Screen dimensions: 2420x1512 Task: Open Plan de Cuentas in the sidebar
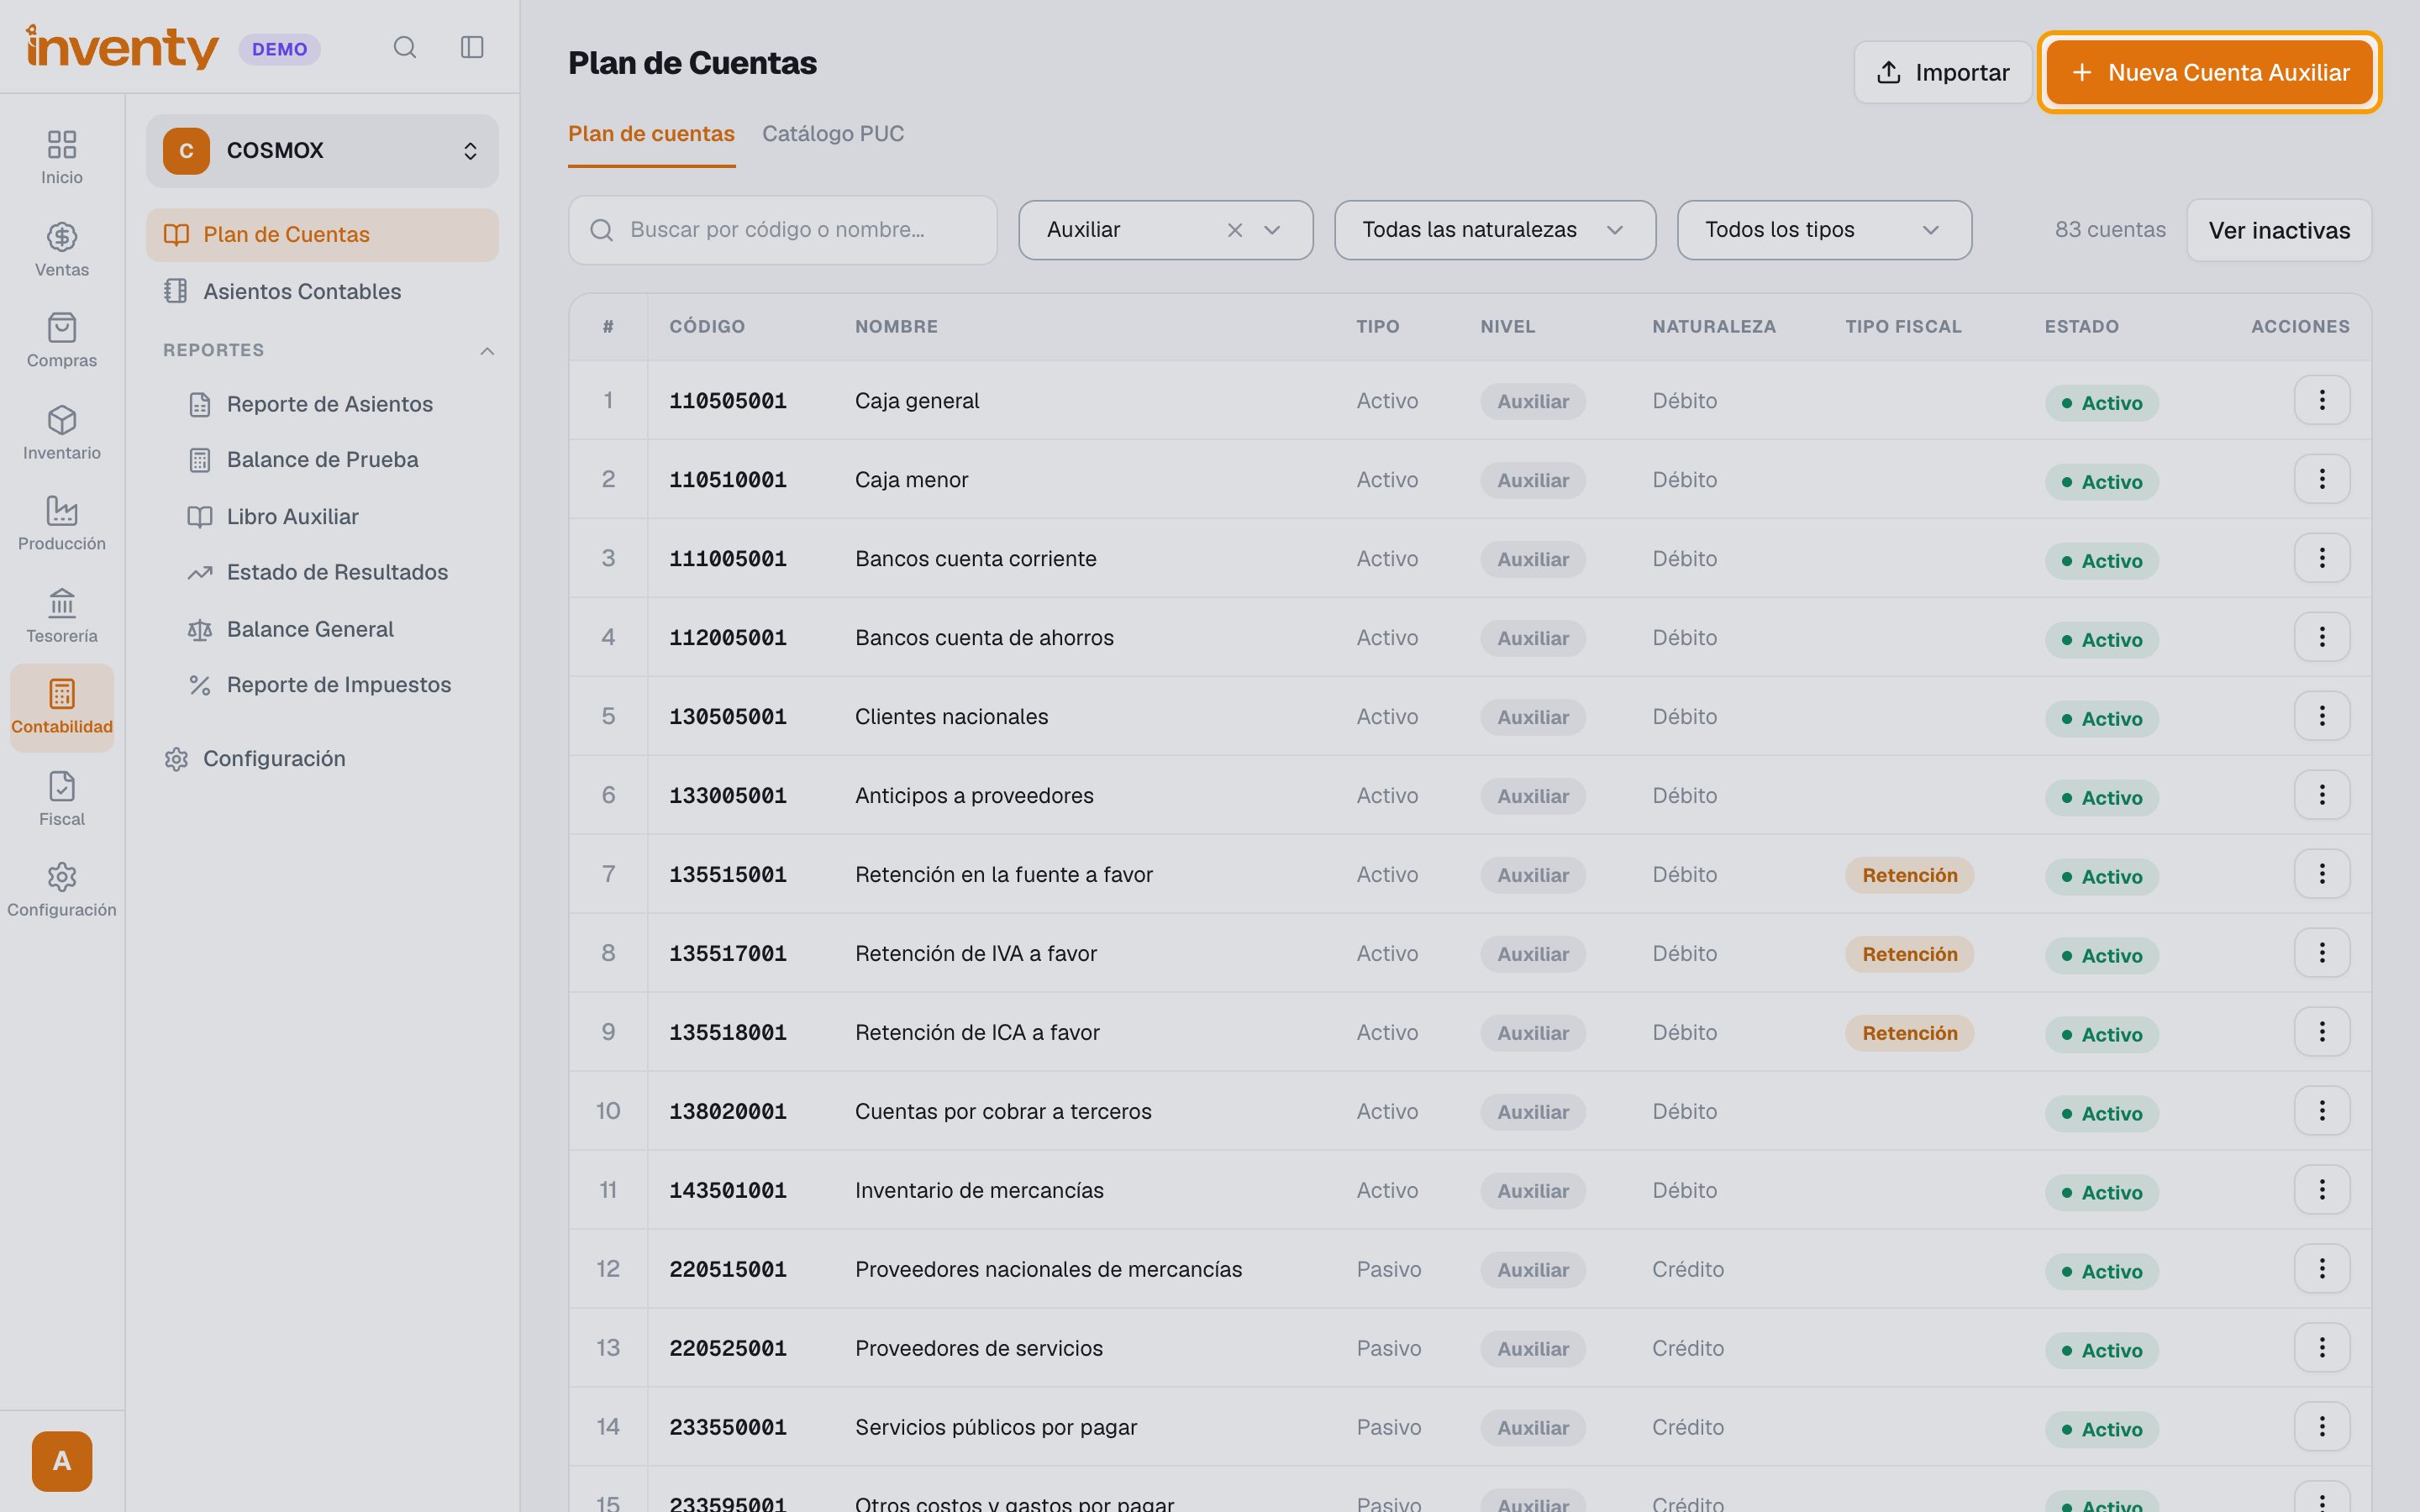pos(322,235)
